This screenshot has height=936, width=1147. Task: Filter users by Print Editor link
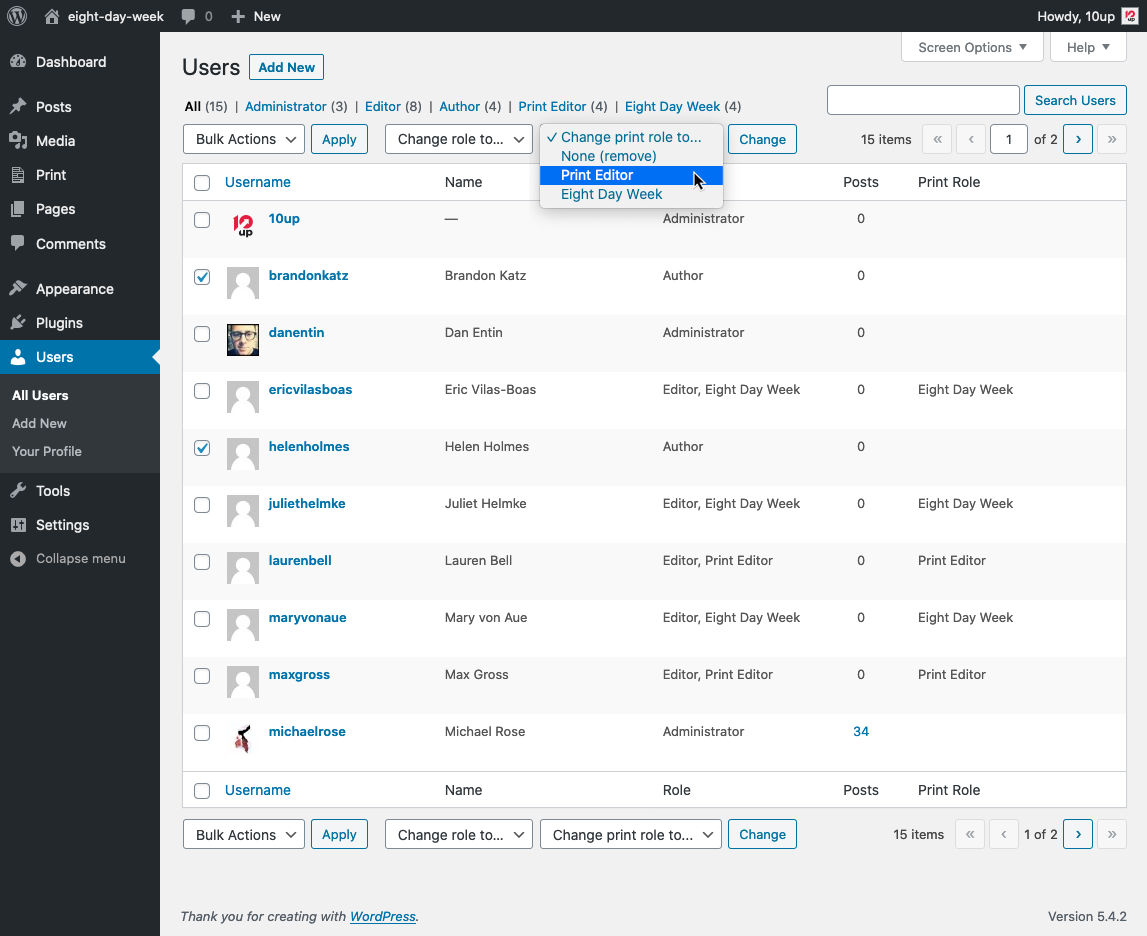552,107
